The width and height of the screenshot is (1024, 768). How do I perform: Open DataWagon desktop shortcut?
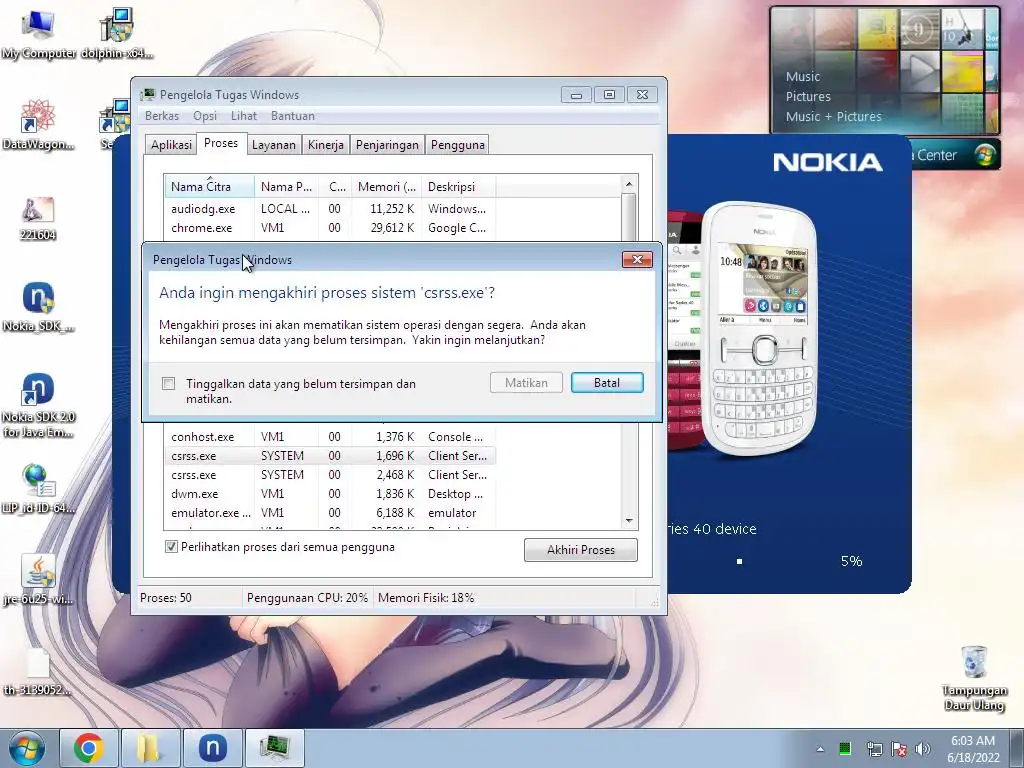pos(38,125)
